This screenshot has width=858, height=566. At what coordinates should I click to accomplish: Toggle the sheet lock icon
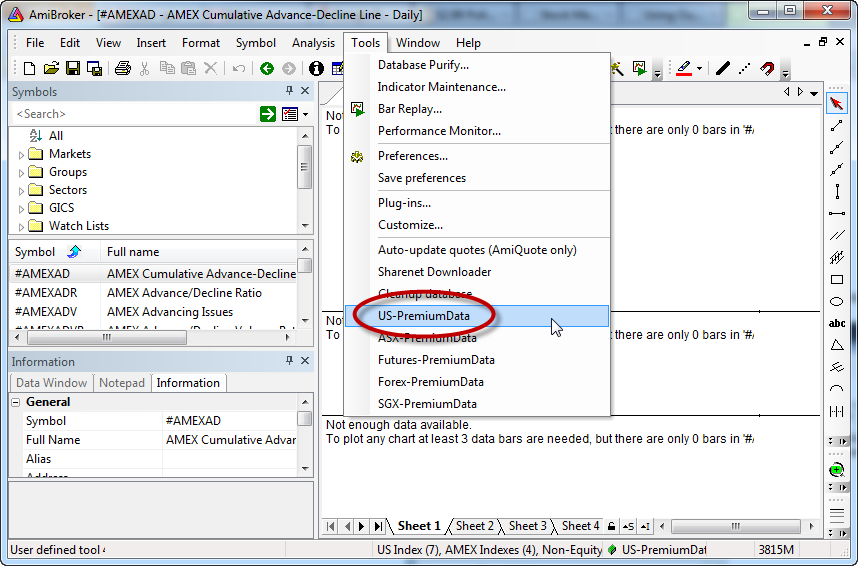(611, 527)
